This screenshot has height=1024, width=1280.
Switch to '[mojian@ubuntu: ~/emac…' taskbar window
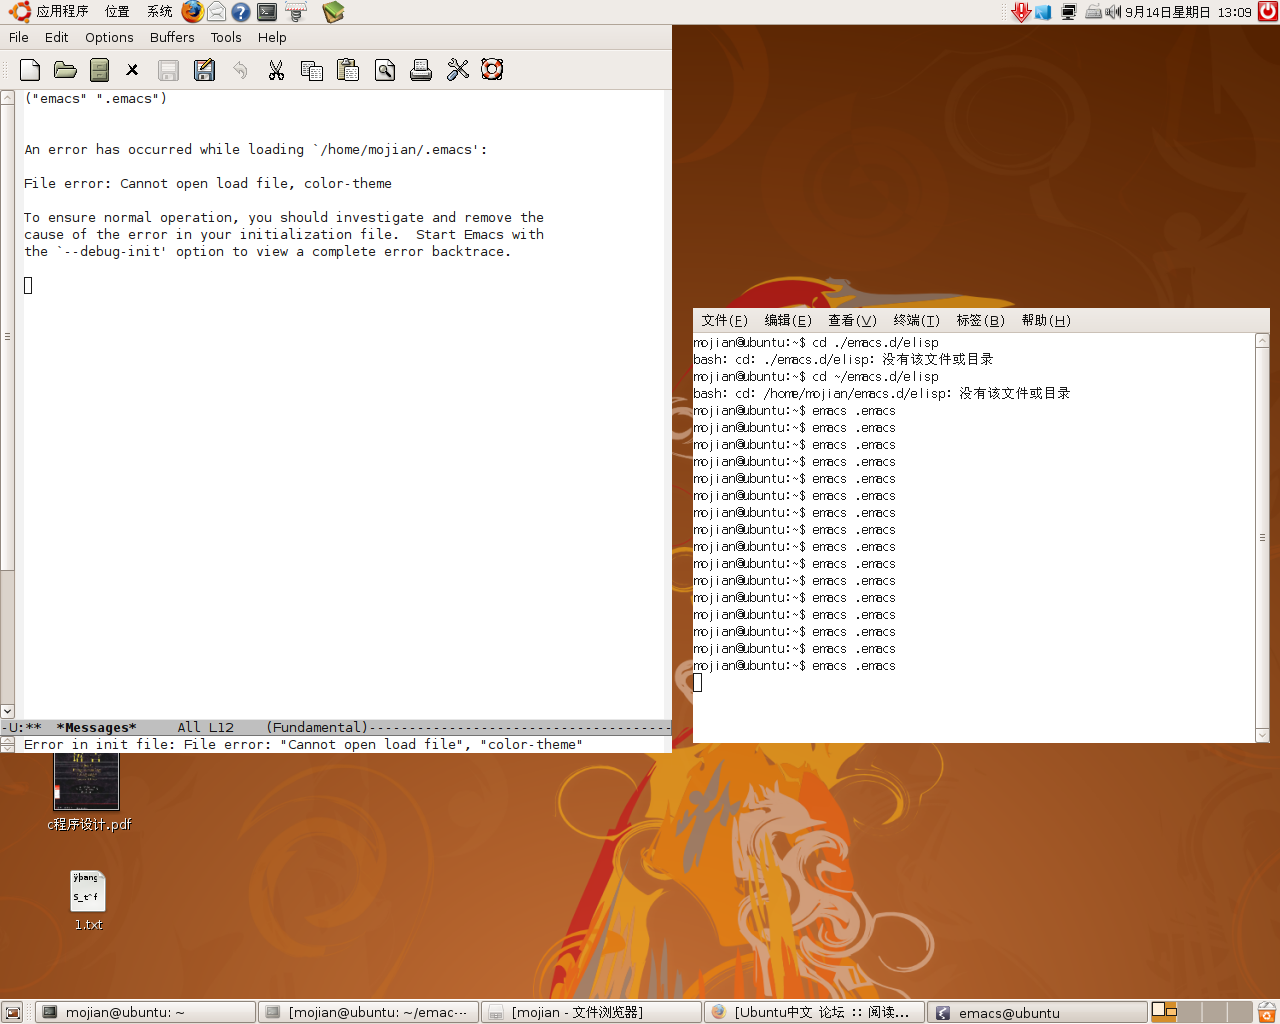[368, 1012]
